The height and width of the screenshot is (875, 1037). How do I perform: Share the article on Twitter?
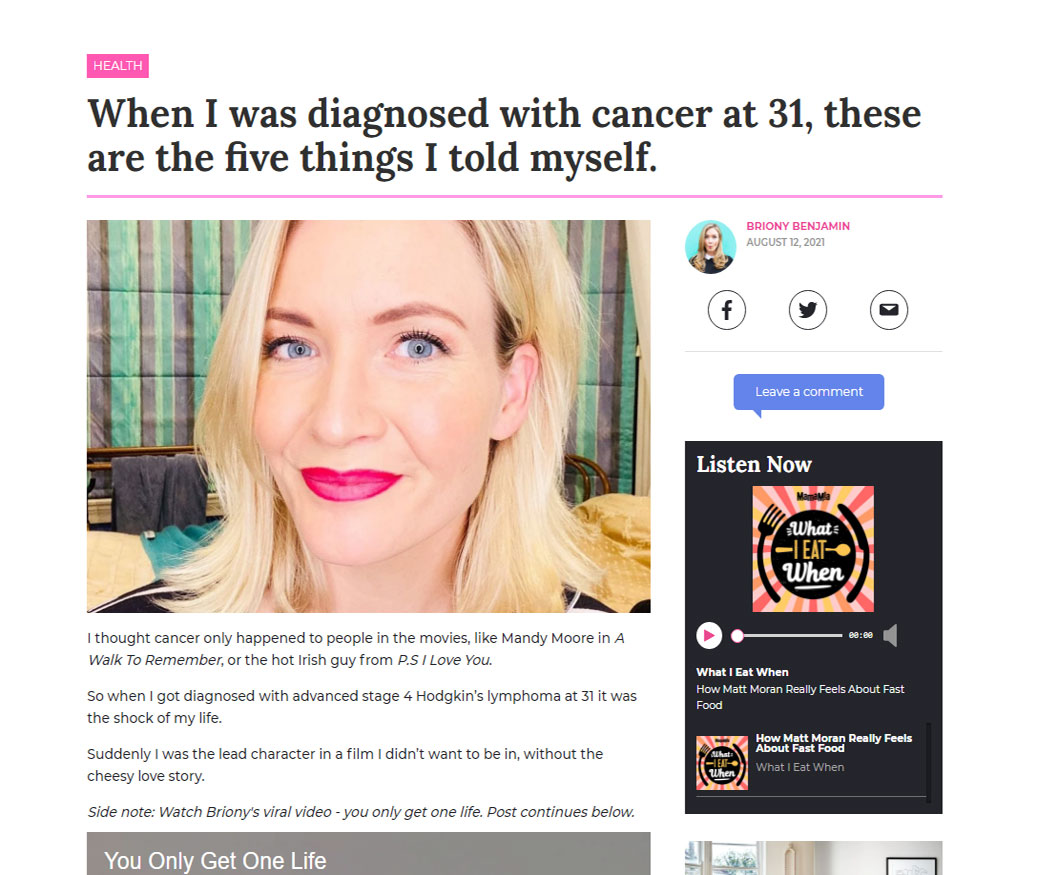pos(808,310)
